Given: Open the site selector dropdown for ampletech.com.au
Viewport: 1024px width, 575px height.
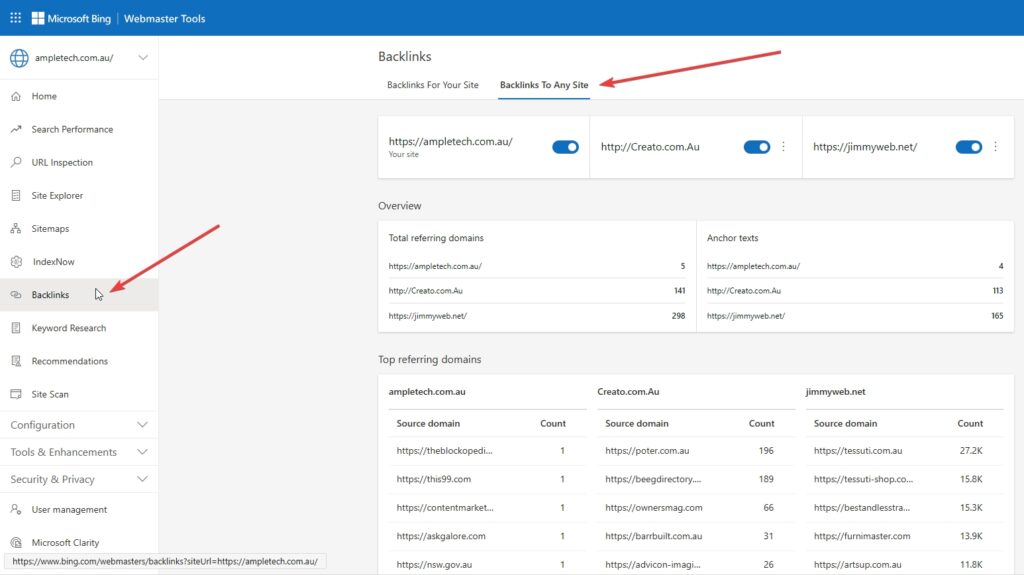Looking at the screenshot, I should 143,58.
